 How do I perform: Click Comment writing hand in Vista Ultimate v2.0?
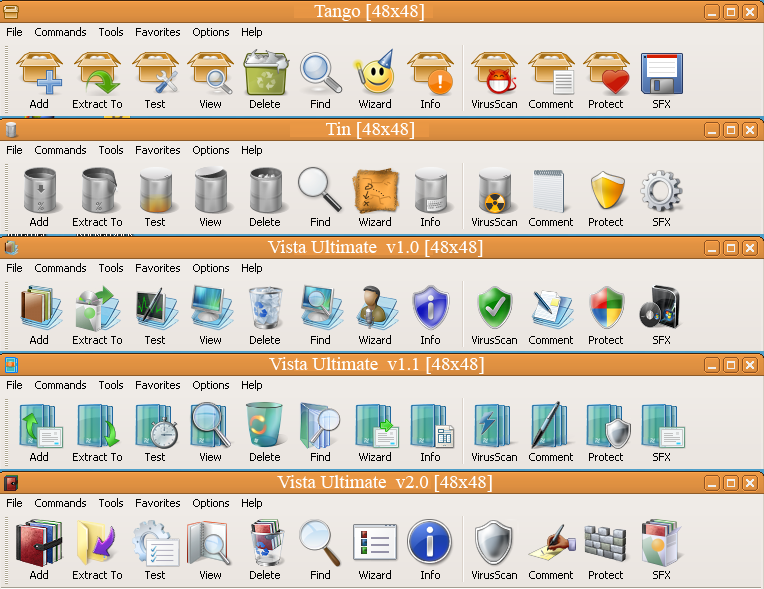pos(552,543)
